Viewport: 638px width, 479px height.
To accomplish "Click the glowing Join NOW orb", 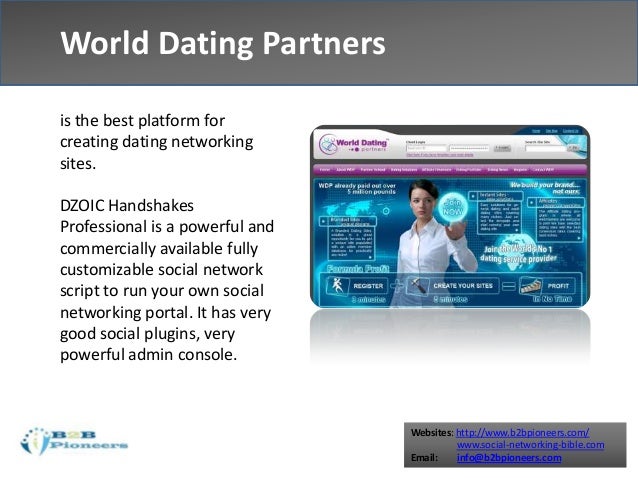I will [x=452, y=207].
